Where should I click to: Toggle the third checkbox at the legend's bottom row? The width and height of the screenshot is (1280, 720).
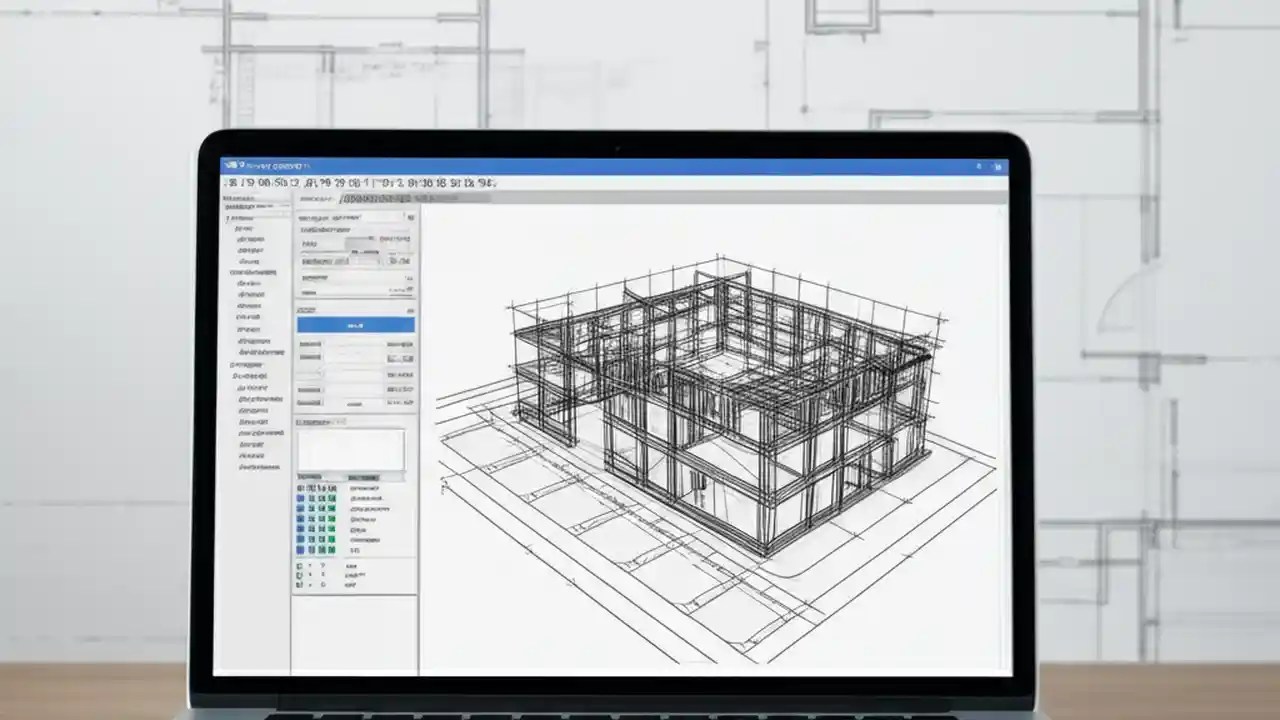coord(299,583)
